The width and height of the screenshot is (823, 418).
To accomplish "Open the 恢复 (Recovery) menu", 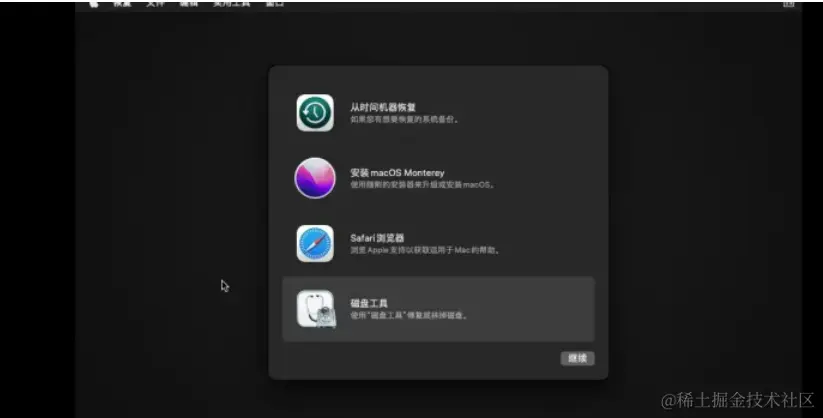I will pos(122,4).
